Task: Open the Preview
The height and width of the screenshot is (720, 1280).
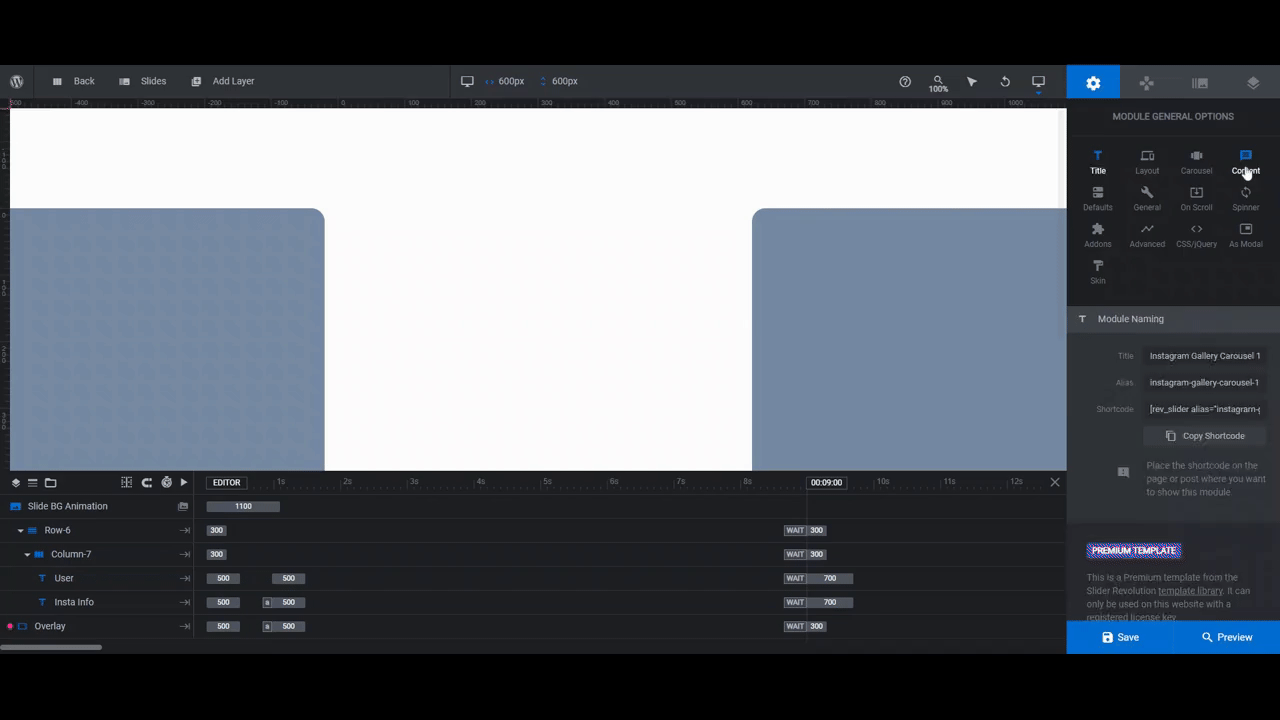Action: coord(1227,637)
